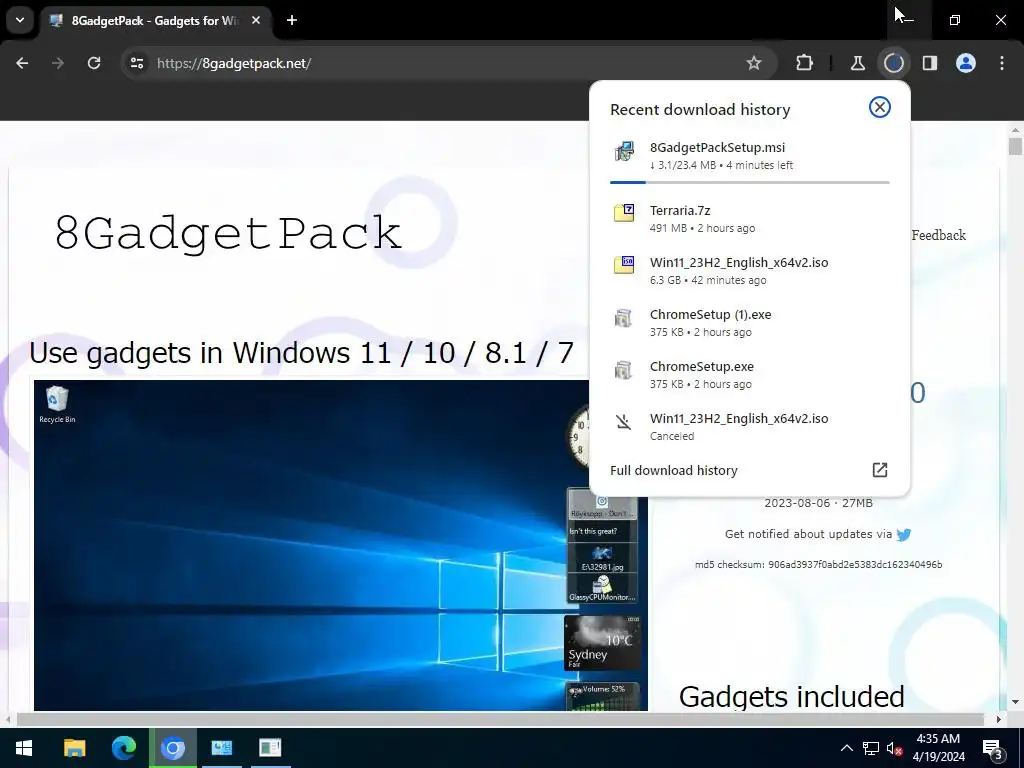Switch to Chrome in the taskbar
Image resolution: width=1024 pixels, height=768 pixels.
(173, 748)
